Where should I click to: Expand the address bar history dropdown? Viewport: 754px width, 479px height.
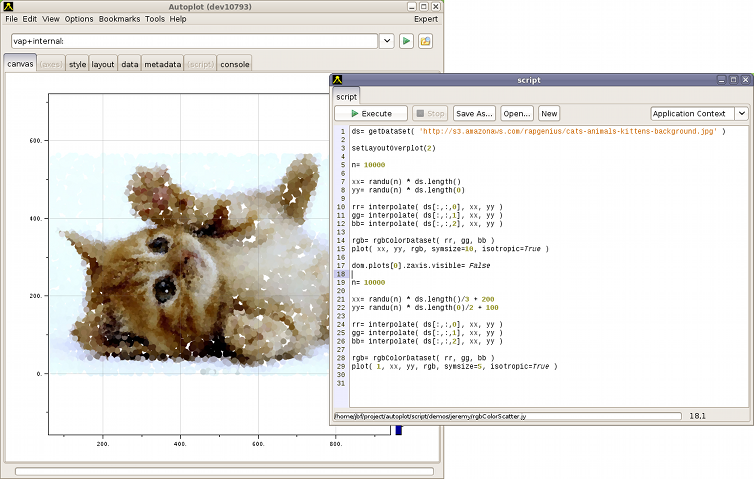tap(387, 41)
